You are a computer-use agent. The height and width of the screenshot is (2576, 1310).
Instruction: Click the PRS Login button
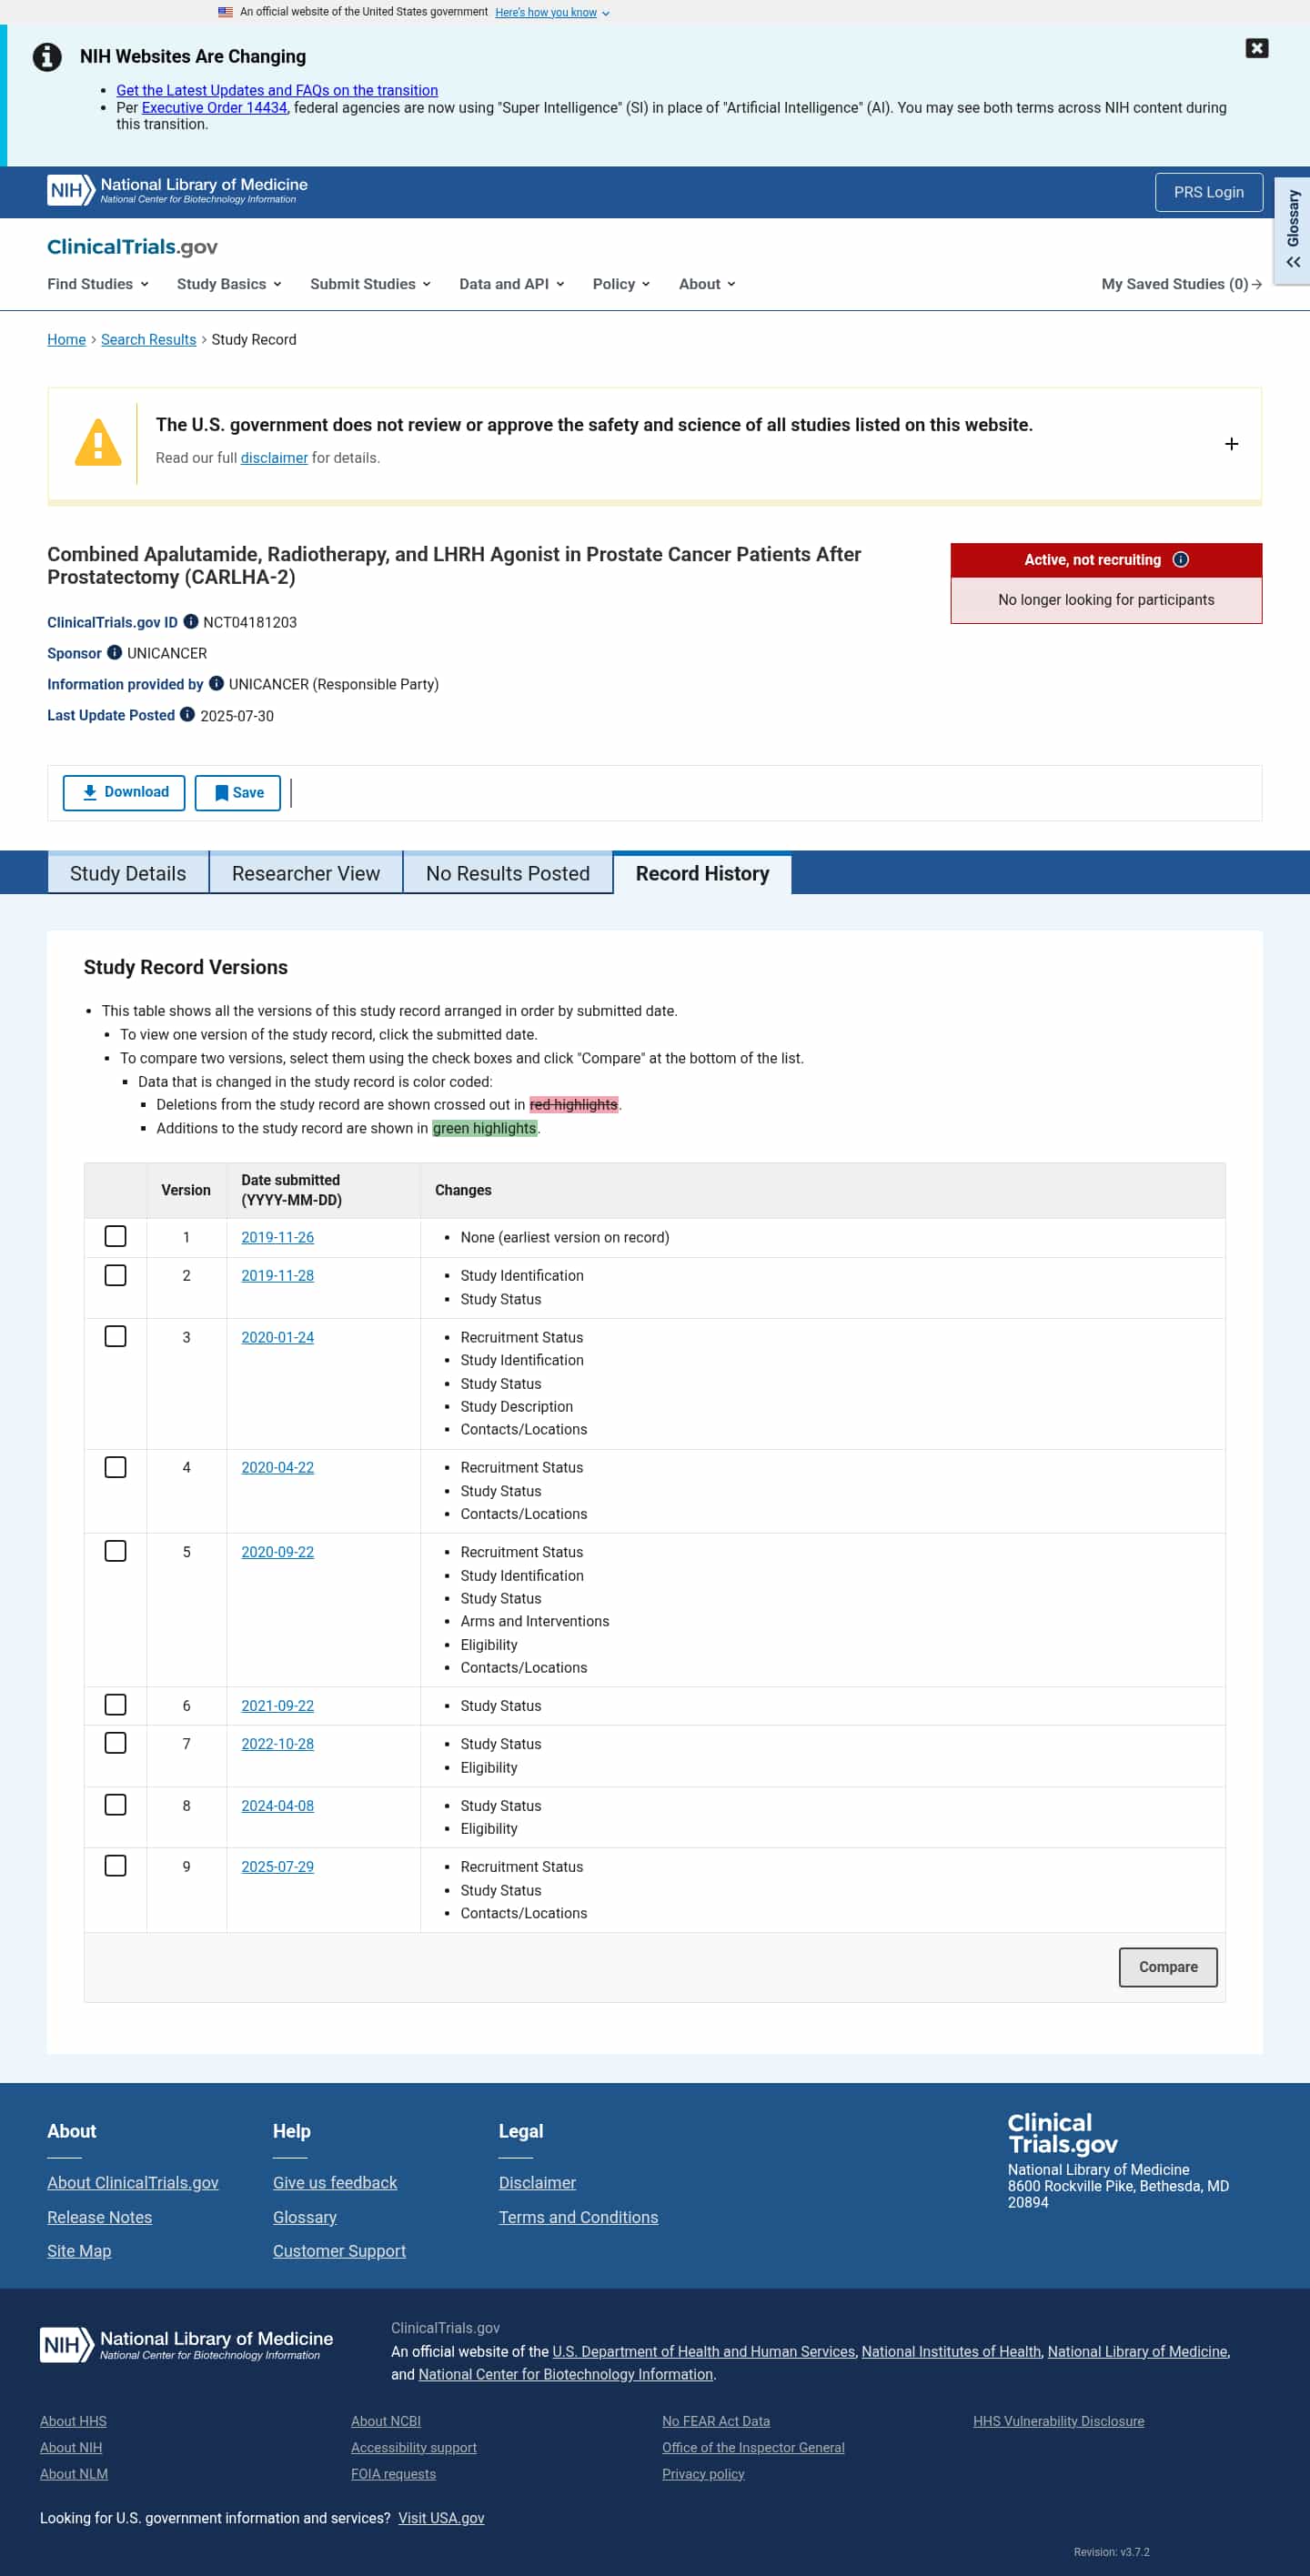coord(1208,192)
